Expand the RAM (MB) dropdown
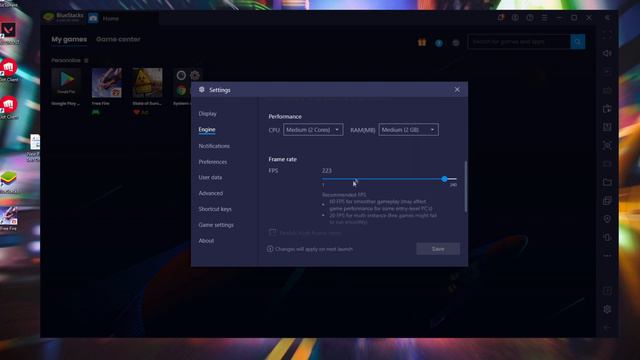Screen dimensions: 640x360 (409, 130)
